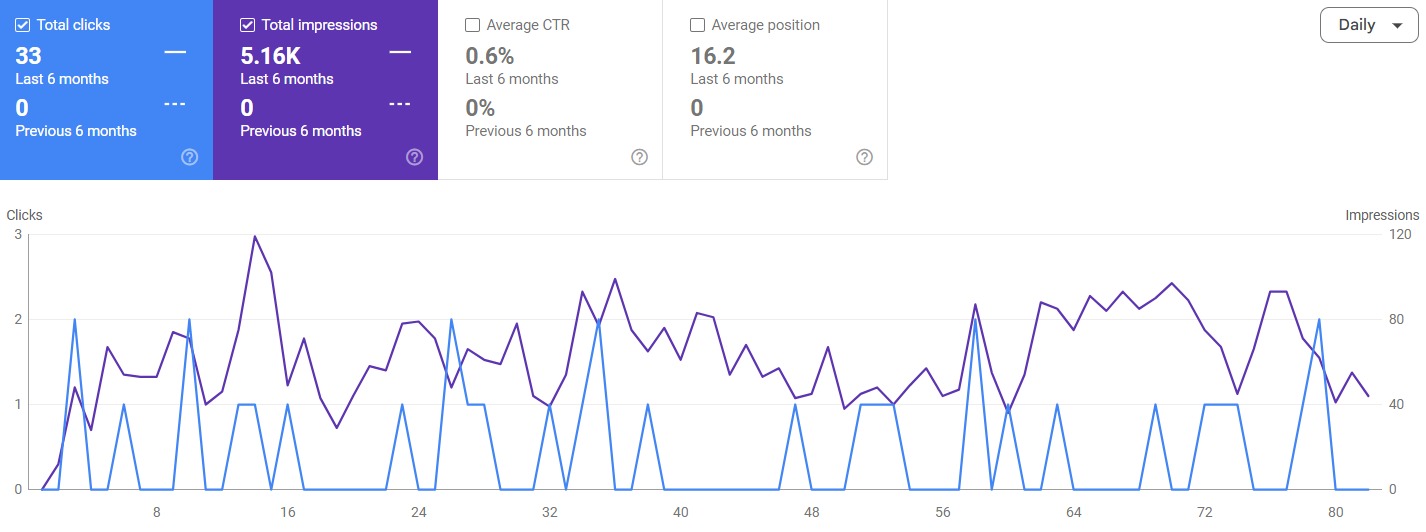Select the 16.2 average position number
The width and height of the screenshot is (1426, 532).
tap(713, 56)
